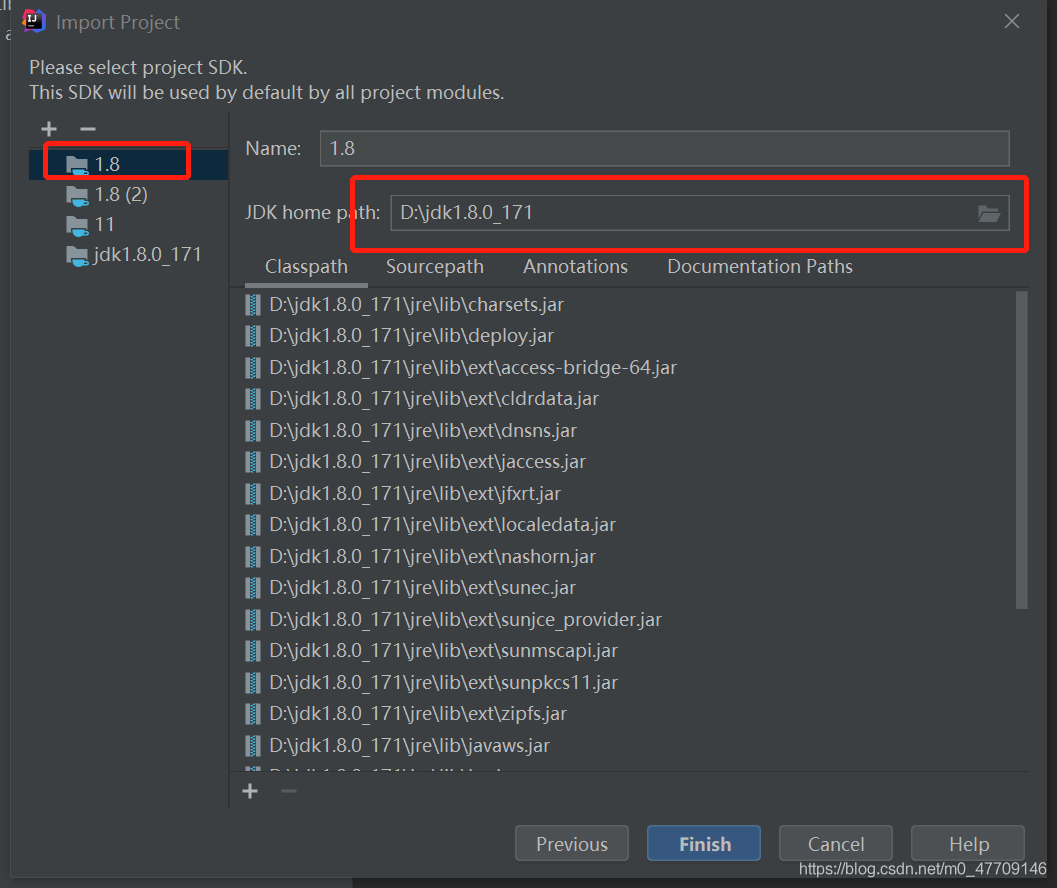Click the add classpath entry plus icon
The width and height of the screenshot is (1057, 888).
click(250, 791)
